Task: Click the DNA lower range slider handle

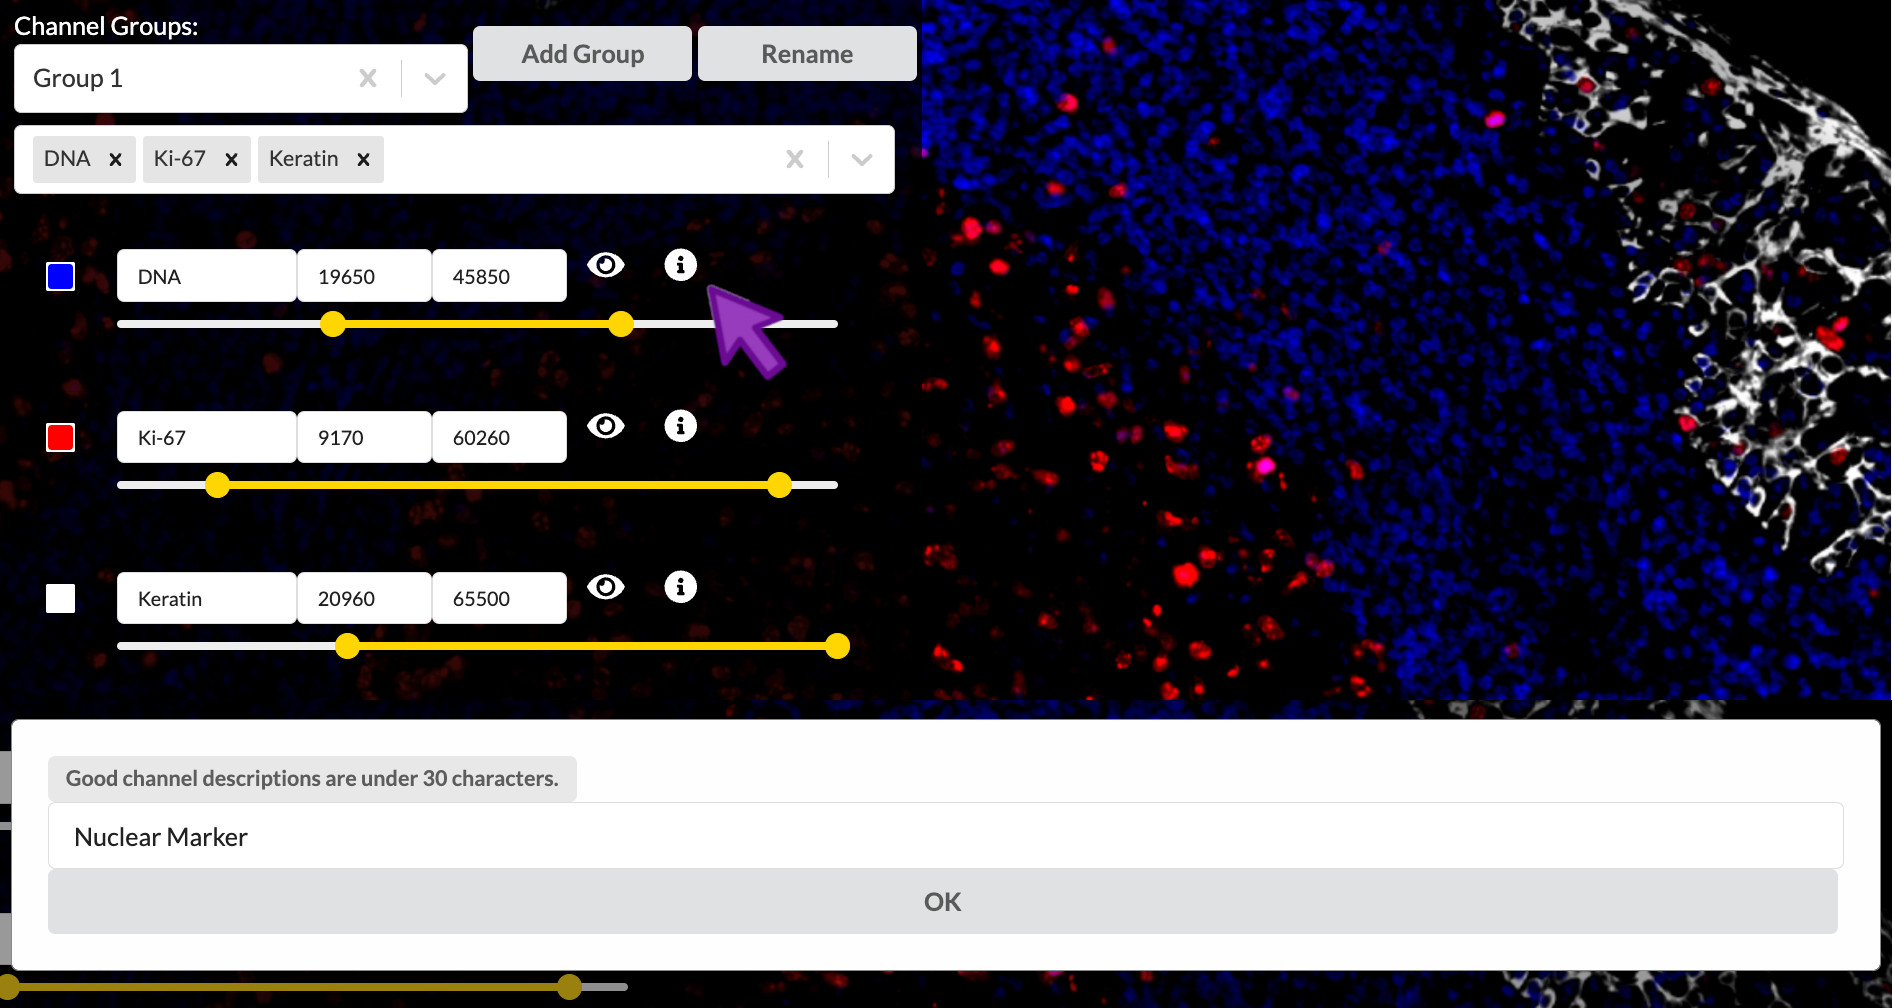Action: click(333, 324)
